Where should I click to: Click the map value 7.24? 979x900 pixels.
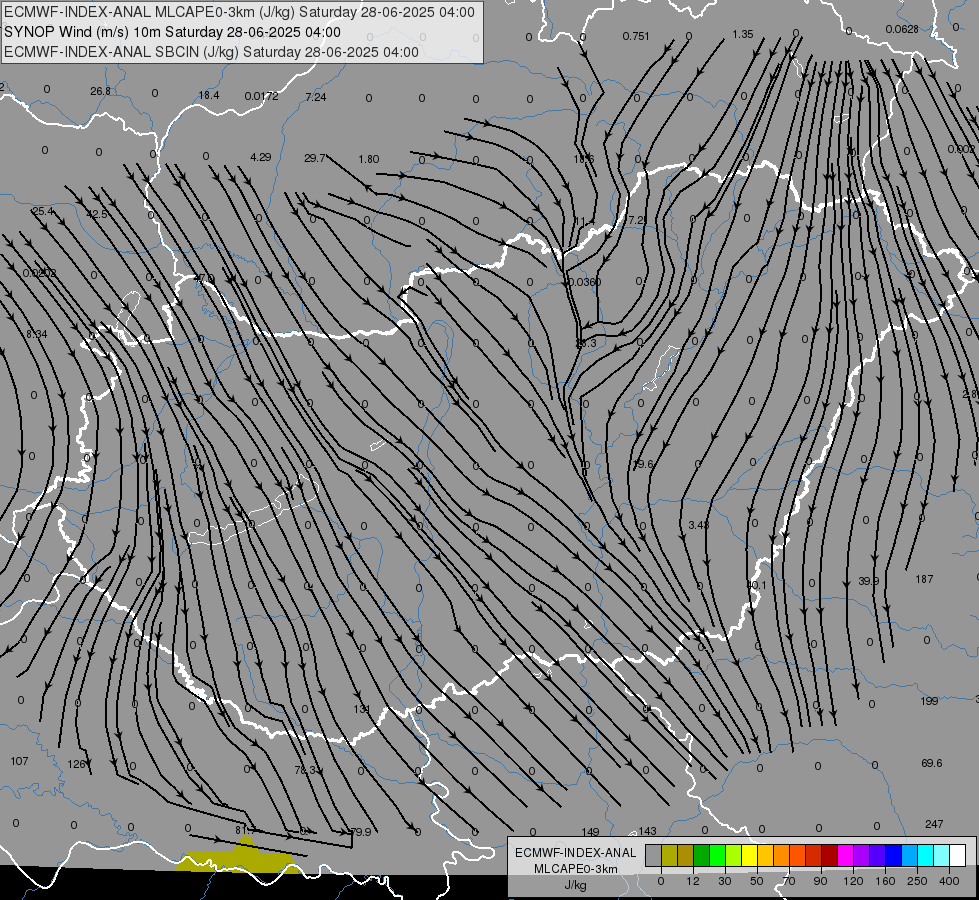pyautogui.click(x=316, y=97)
